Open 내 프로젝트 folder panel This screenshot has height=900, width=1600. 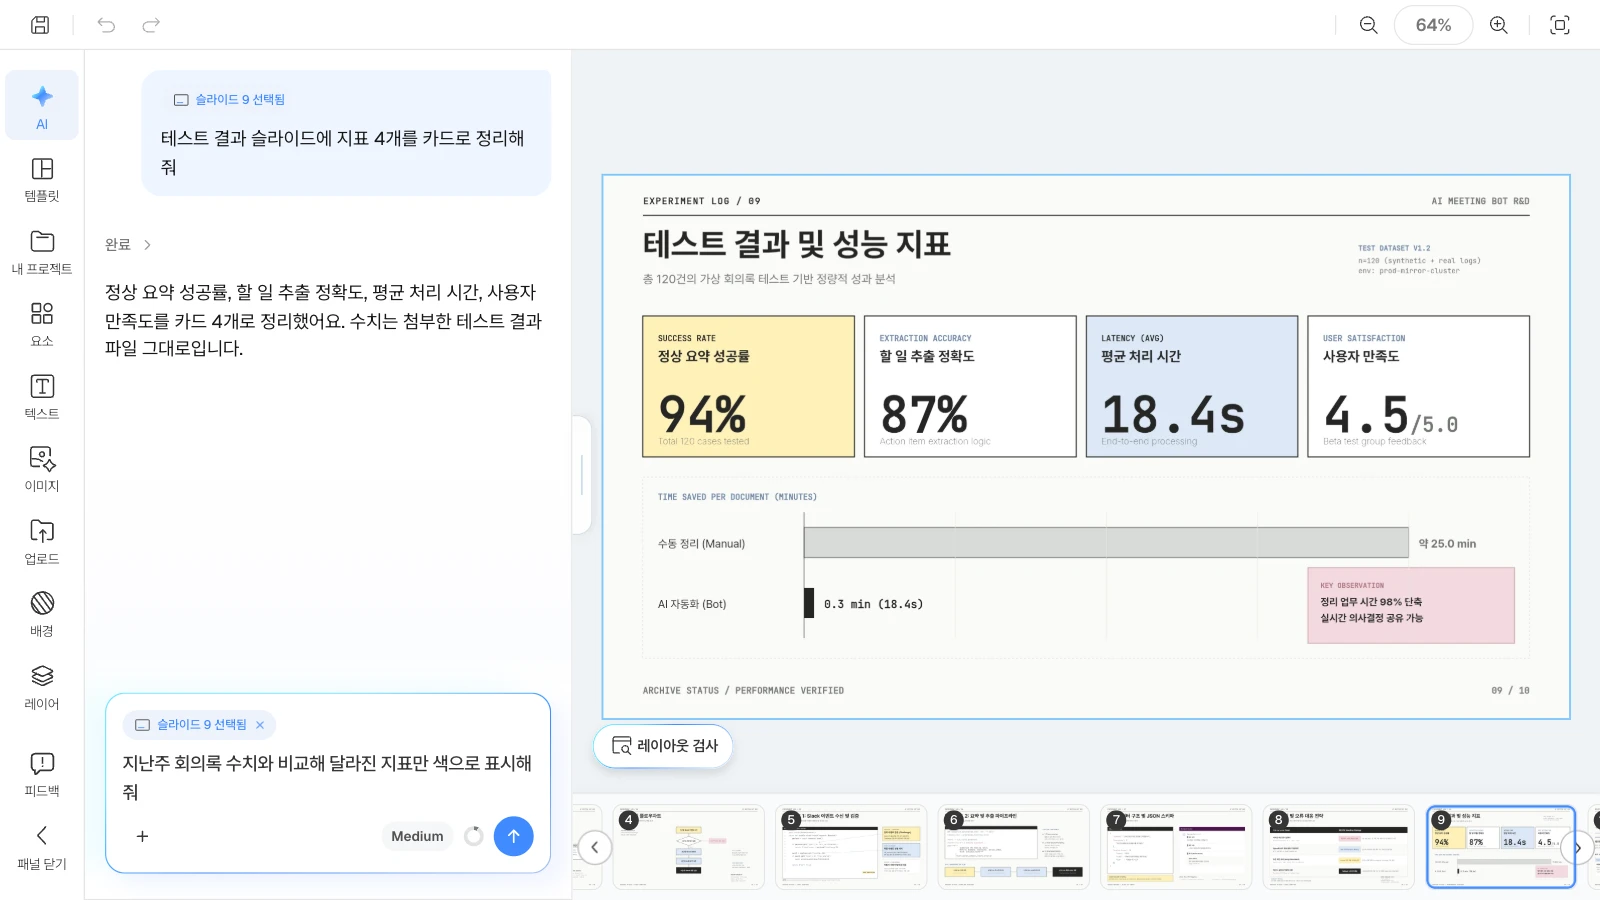coord(42,252)
